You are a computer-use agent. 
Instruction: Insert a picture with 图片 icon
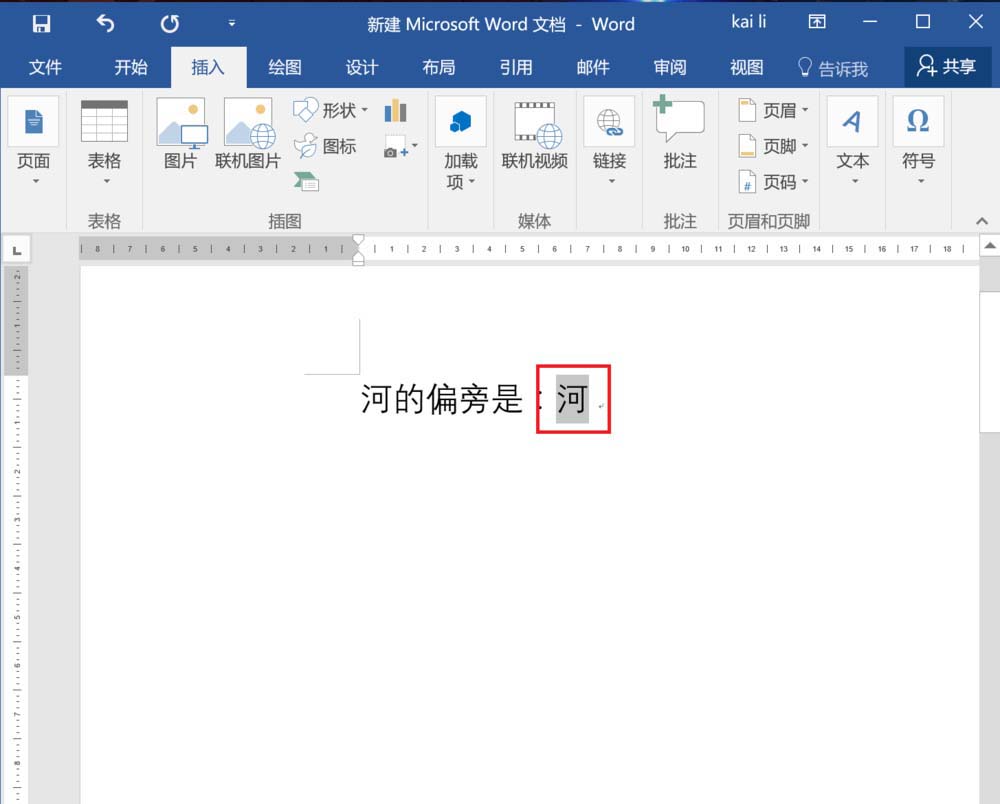pos(181,134)
